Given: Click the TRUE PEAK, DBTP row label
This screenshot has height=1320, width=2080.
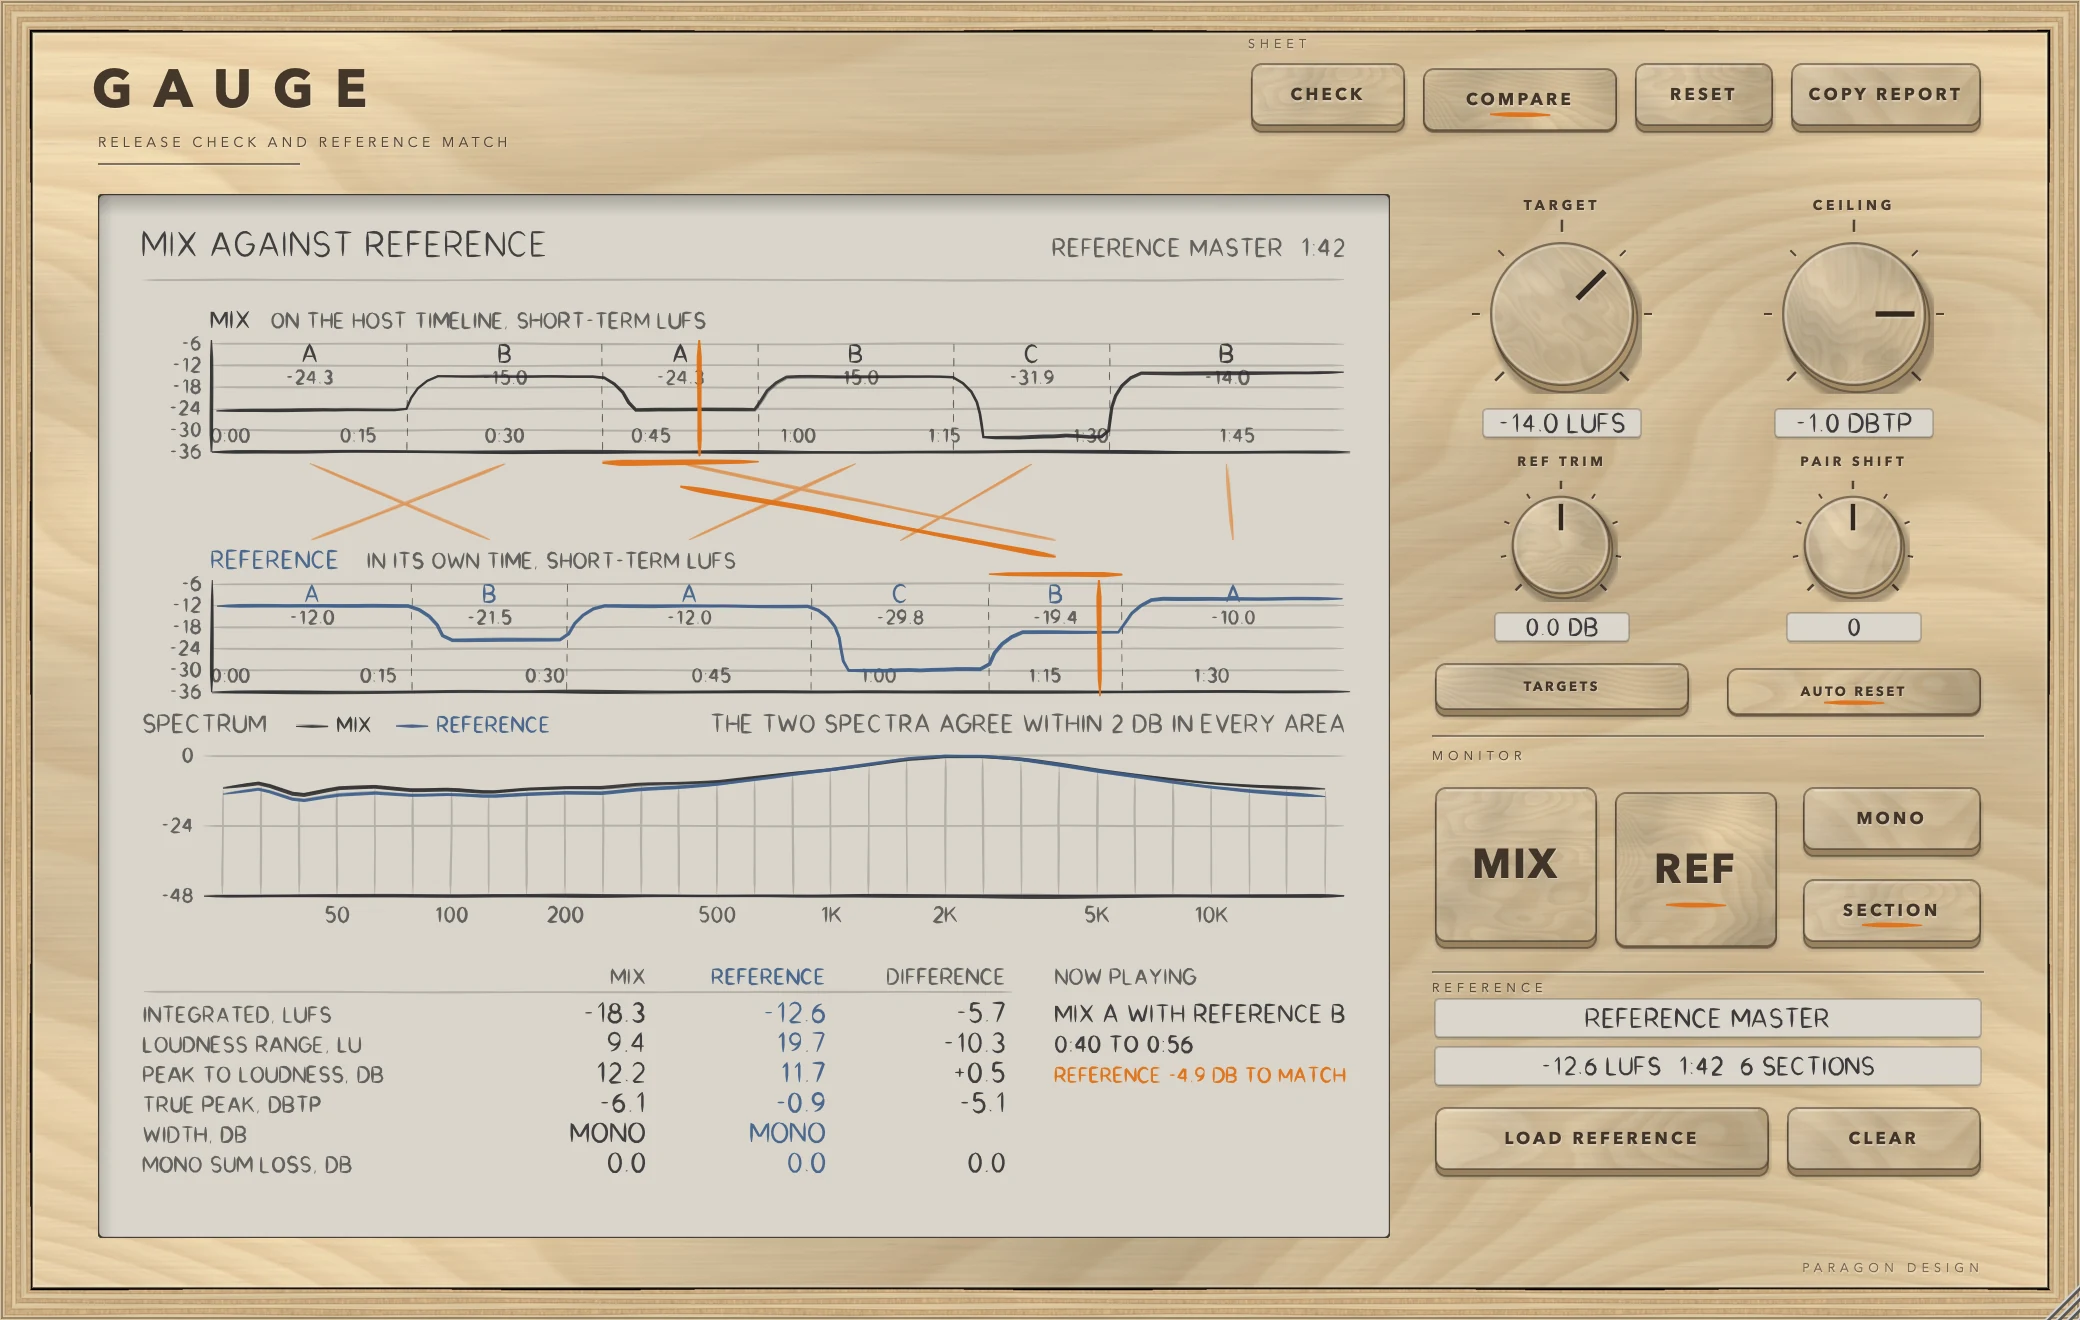Looking at the screenshot, I should pos(232,1105).
